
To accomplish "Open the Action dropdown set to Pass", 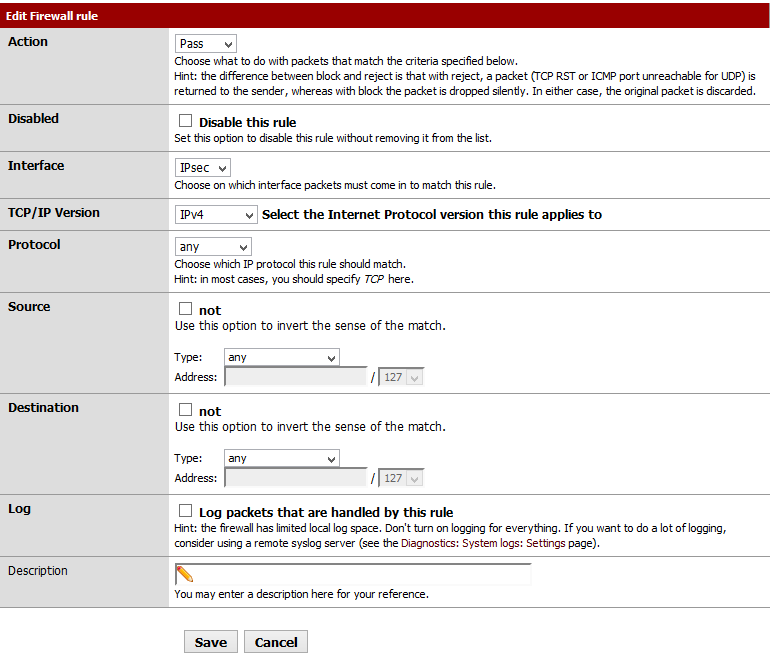I will [x=206, y=44].
